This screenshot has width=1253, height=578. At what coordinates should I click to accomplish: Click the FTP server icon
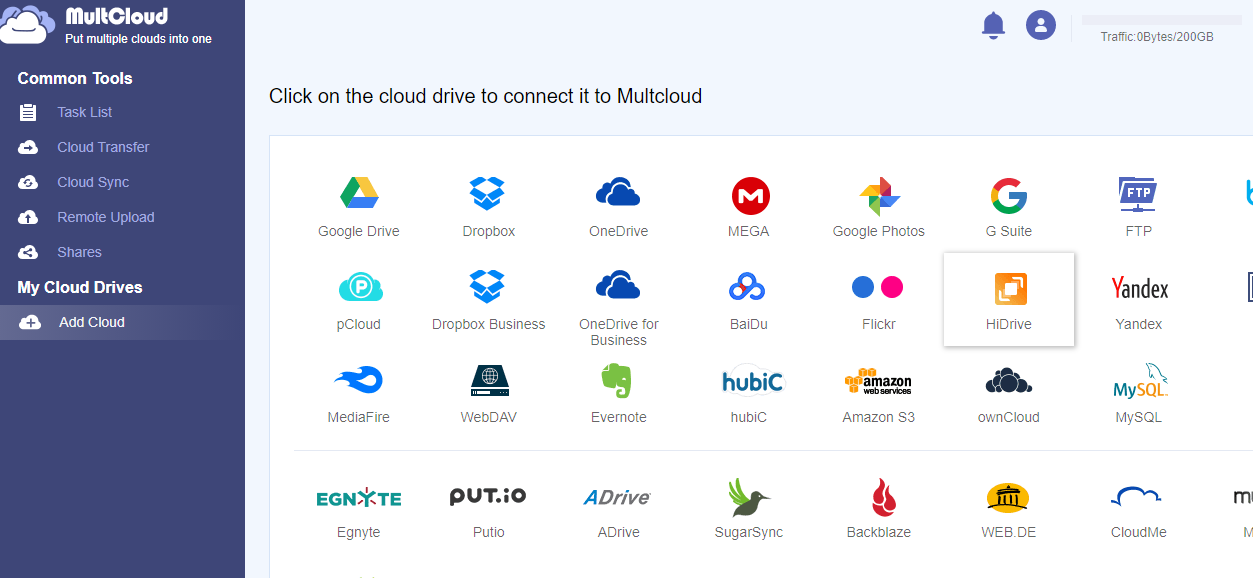point(1138,194)
